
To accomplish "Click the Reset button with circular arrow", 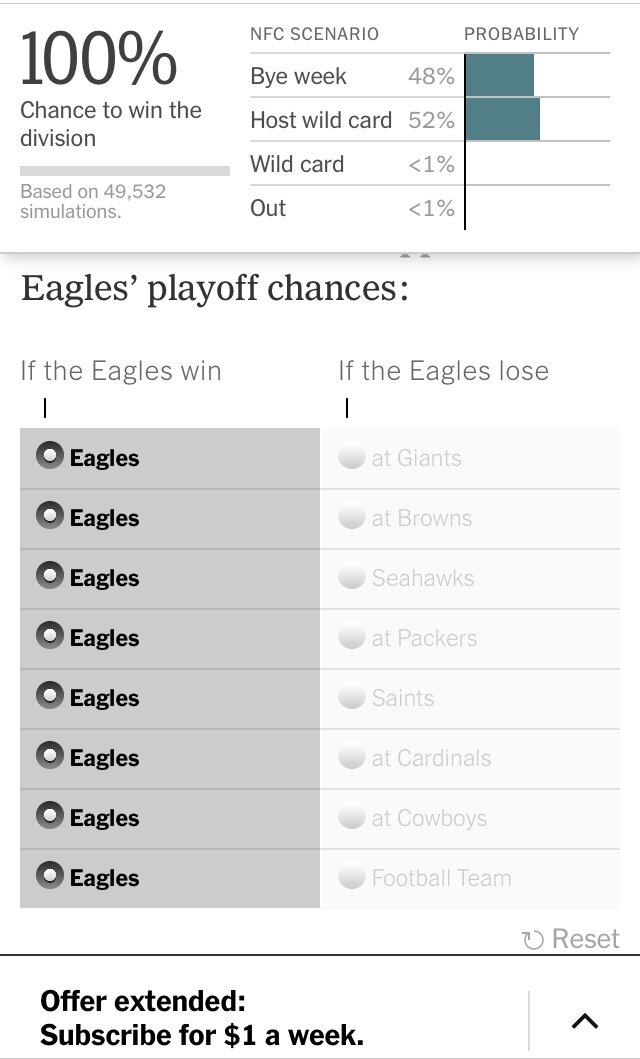I will click(571, 939).
